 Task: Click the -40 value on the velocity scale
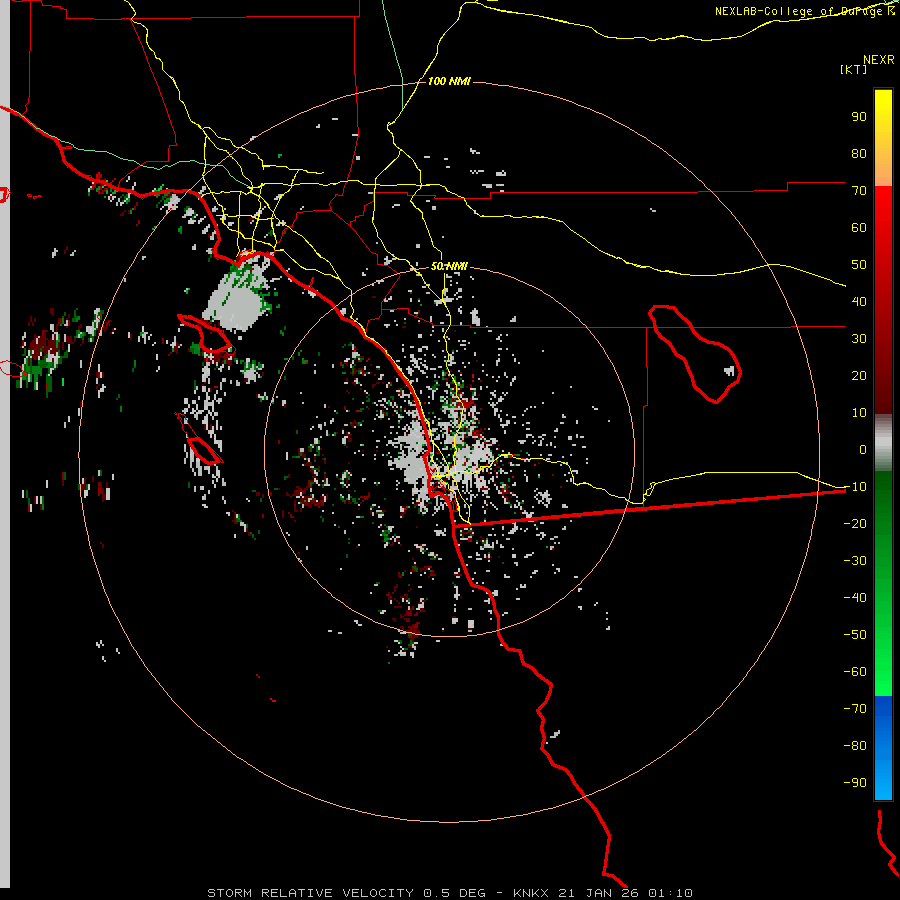(855, 598)
